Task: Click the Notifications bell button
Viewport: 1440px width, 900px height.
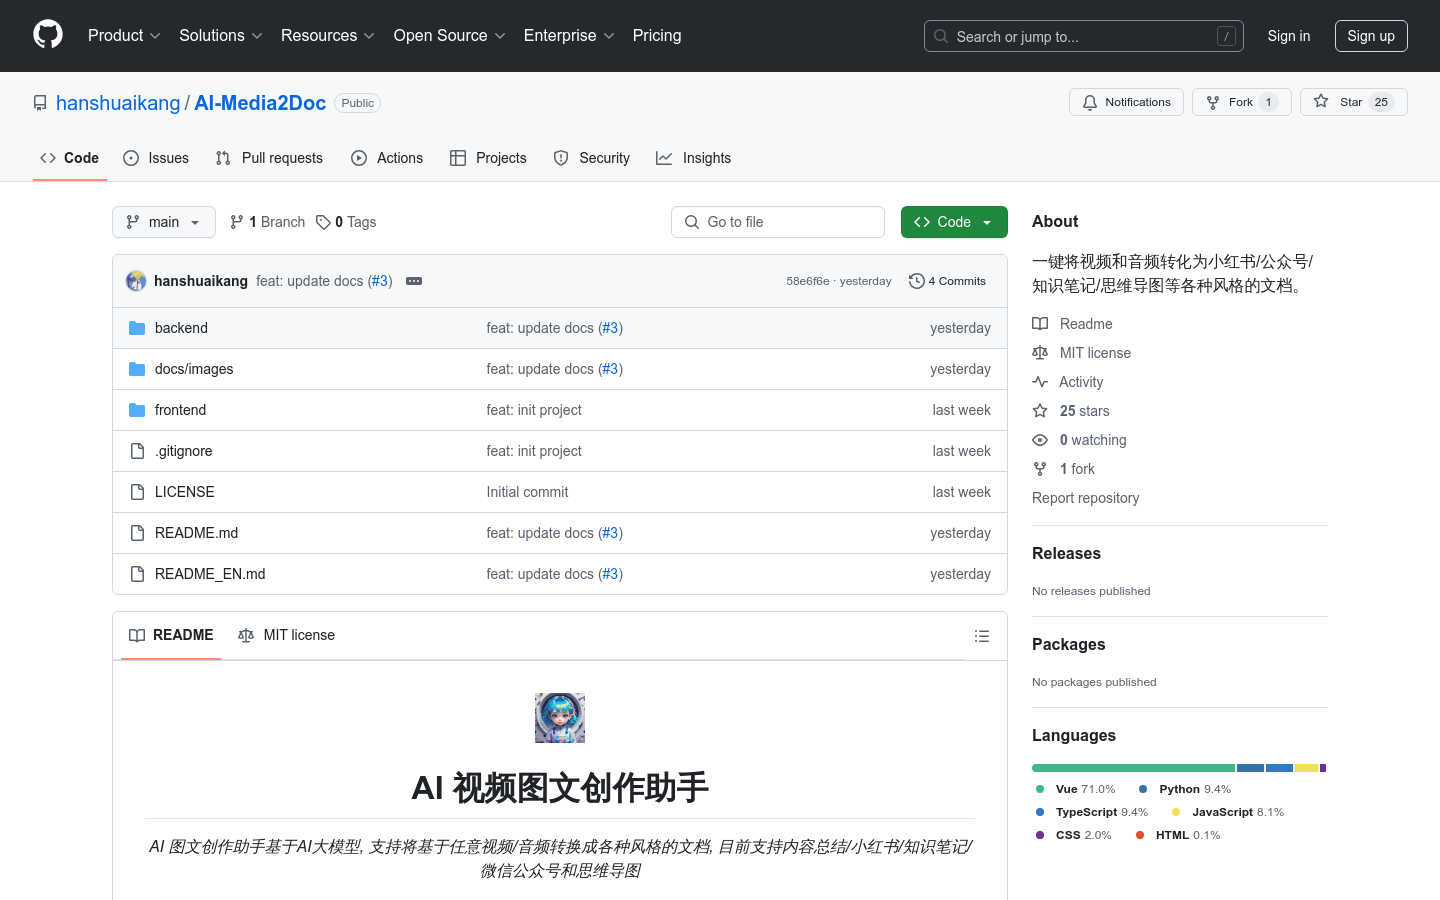Action: click(x=1126, y=102)
